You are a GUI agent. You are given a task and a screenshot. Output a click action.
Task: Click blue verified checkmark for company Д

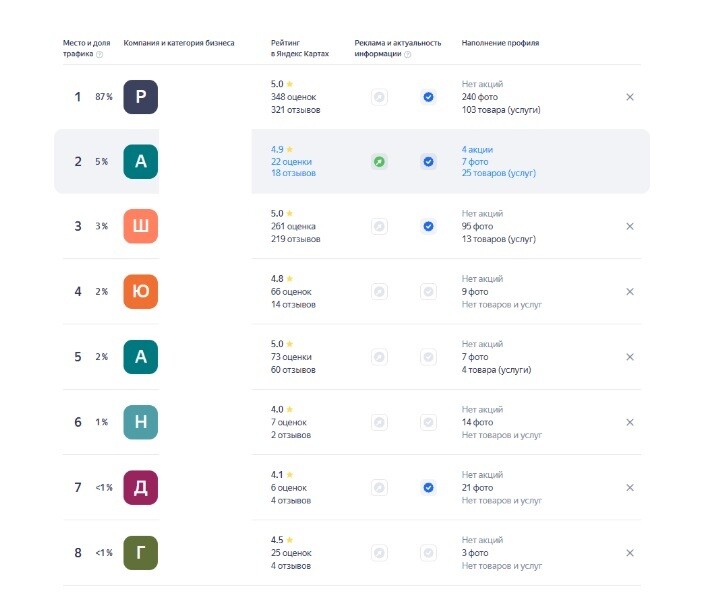click(428, 488)
